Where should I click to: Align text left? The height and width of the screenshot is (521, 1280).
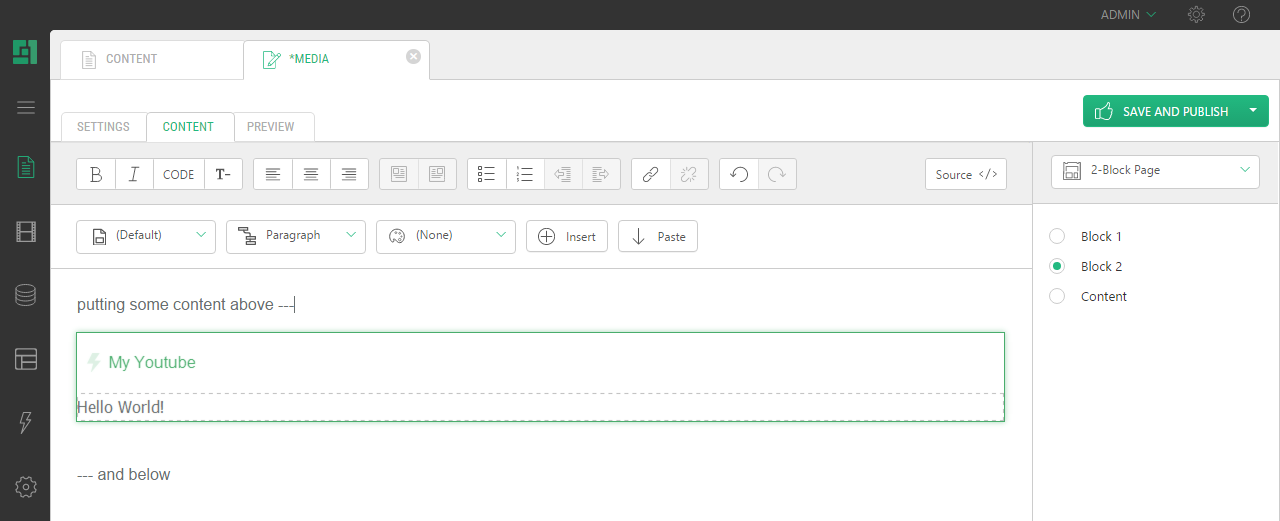[273, 174]
